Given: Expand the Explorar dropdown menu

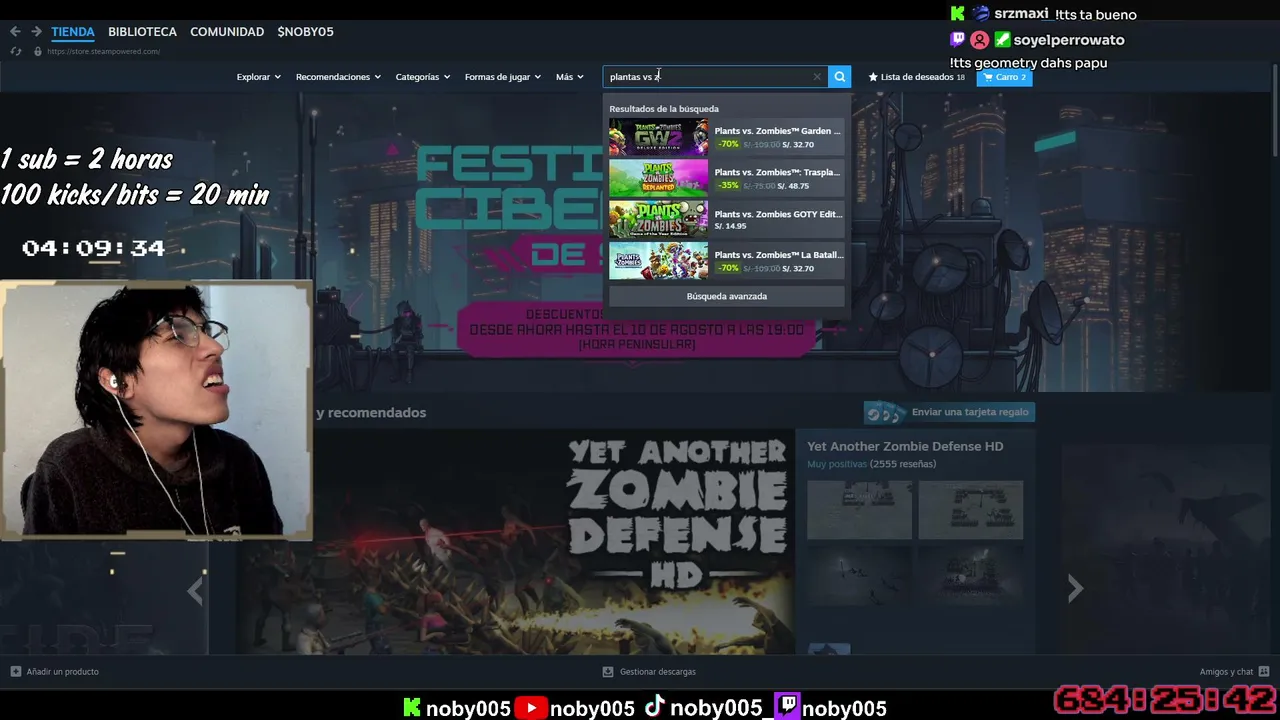Looking at the screenshot, I should click(258, 77).
